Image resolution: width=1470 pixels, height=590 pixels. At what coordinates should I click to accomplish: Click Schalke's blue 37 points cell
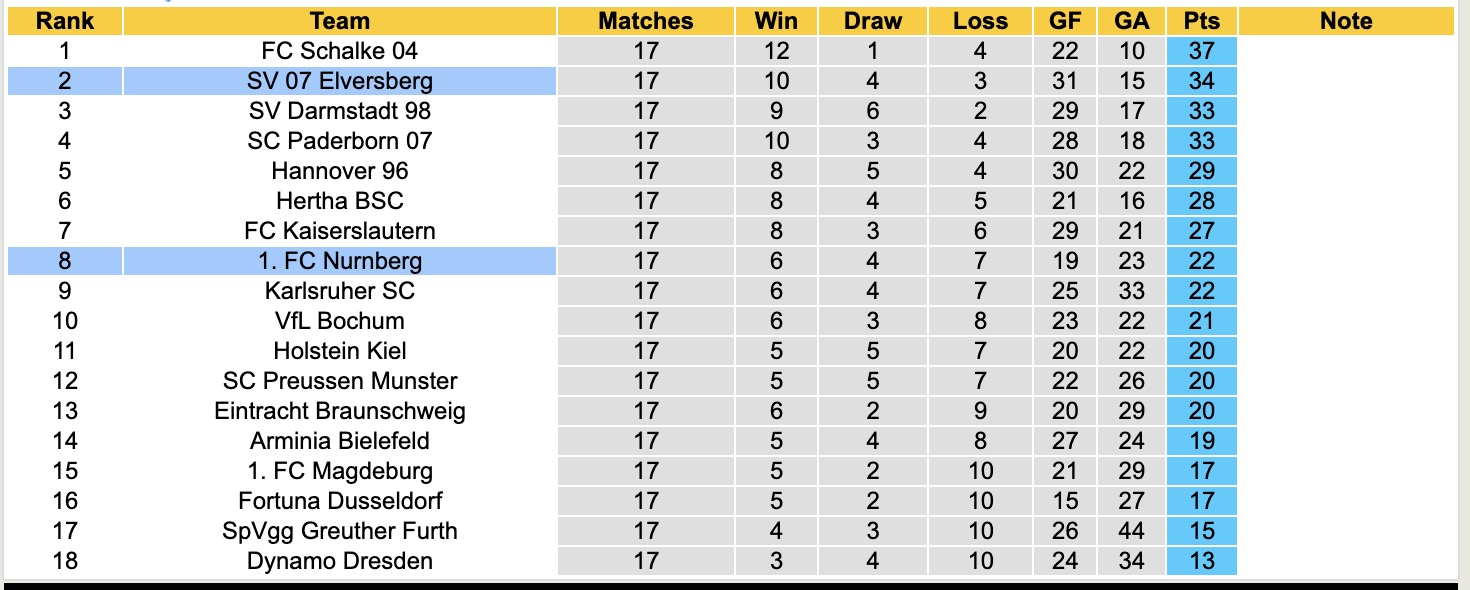[x=1201, y=51]
